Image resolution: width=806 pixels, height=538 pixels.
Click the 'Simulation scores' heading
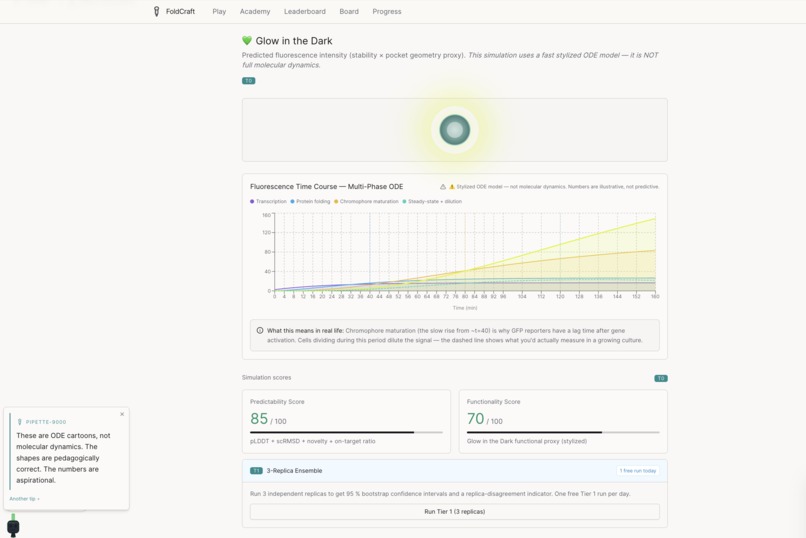pos(266,377)
